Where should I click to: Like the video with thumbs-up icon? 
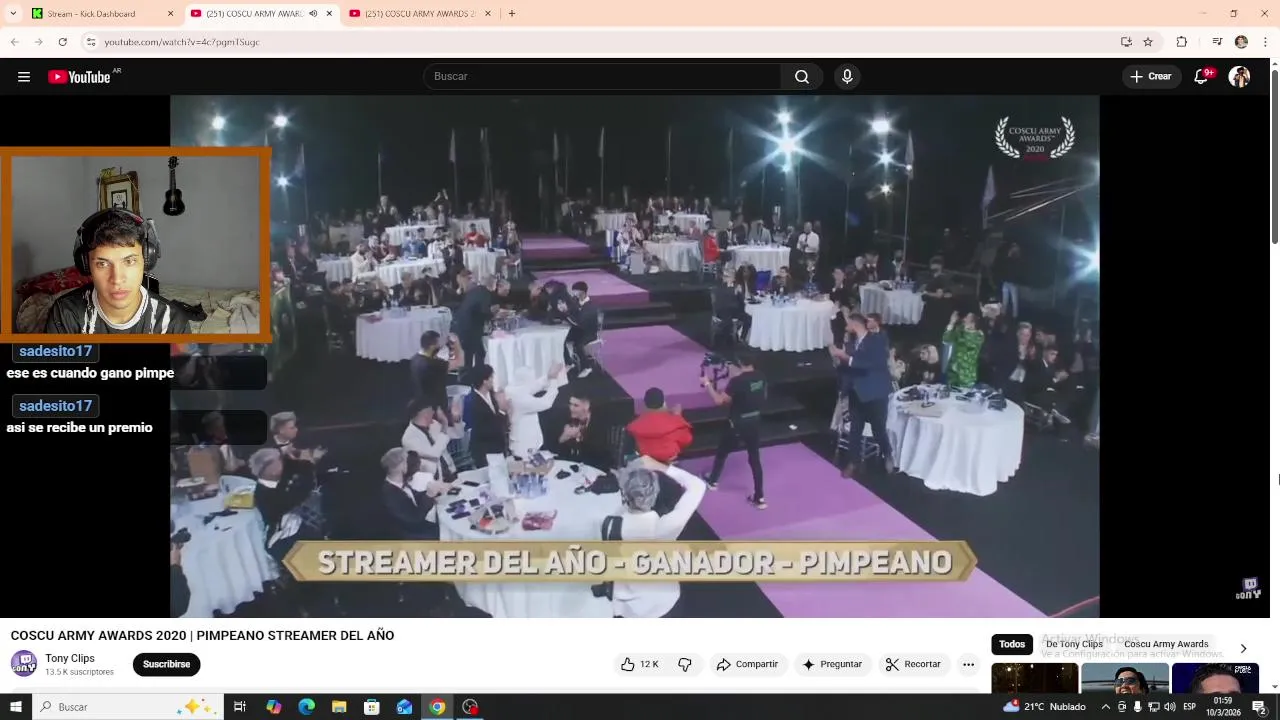pyautogui.click(x=639, y=664)
